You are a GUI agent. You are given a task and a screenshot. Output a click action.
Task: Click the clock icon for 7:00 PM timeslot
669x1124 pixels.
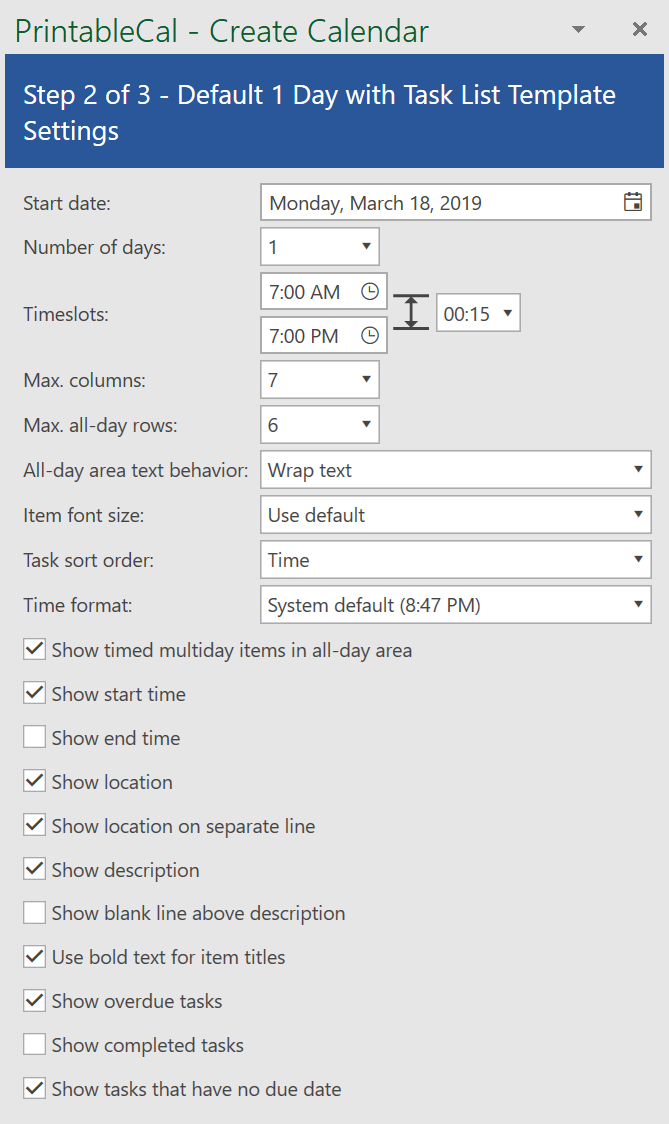369,335
